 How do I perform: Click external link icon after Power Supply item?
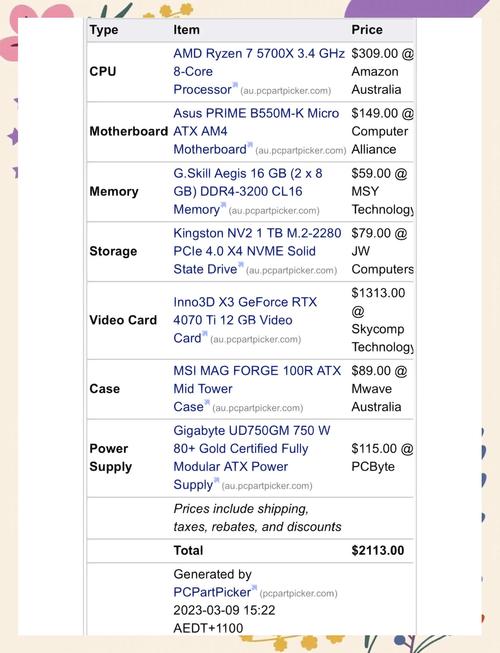tap(216, 481)
